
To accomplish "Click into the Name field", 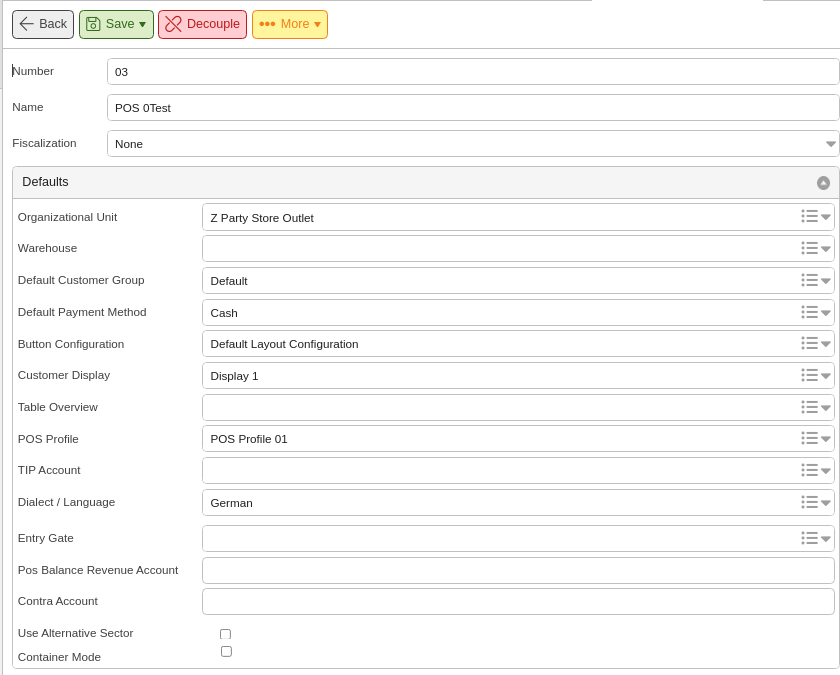I will pos(473,108).
